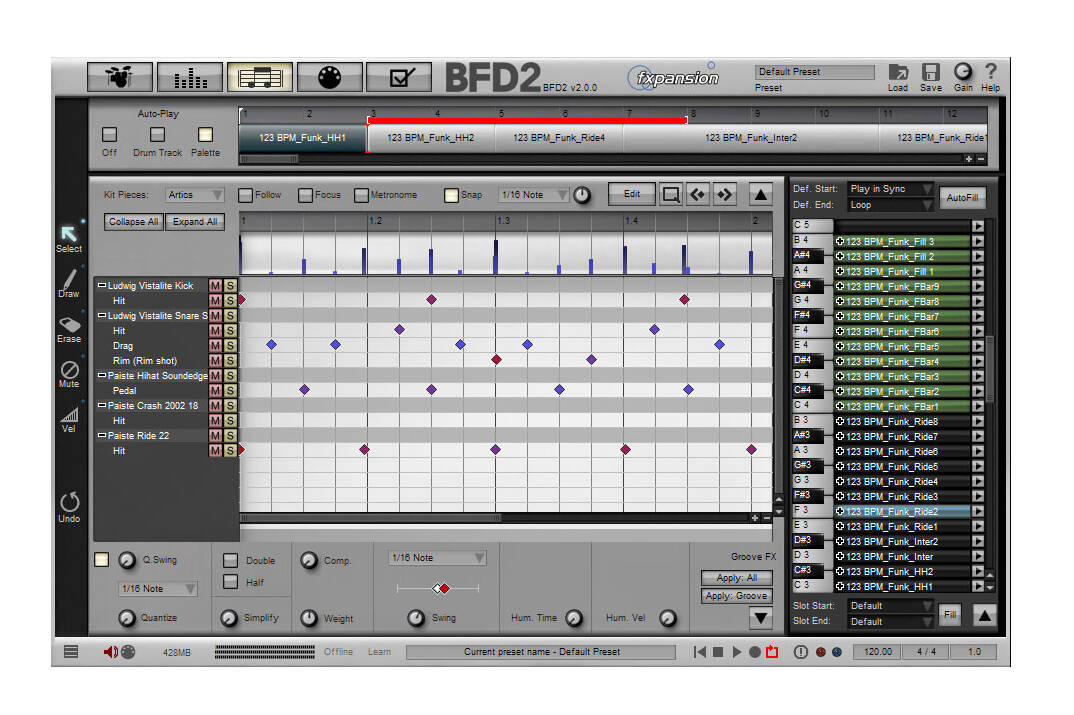Screen dimensions: 1074x715
Task: Collapse the Paiste Ride 22 row
Action: [x=101, y=436]
